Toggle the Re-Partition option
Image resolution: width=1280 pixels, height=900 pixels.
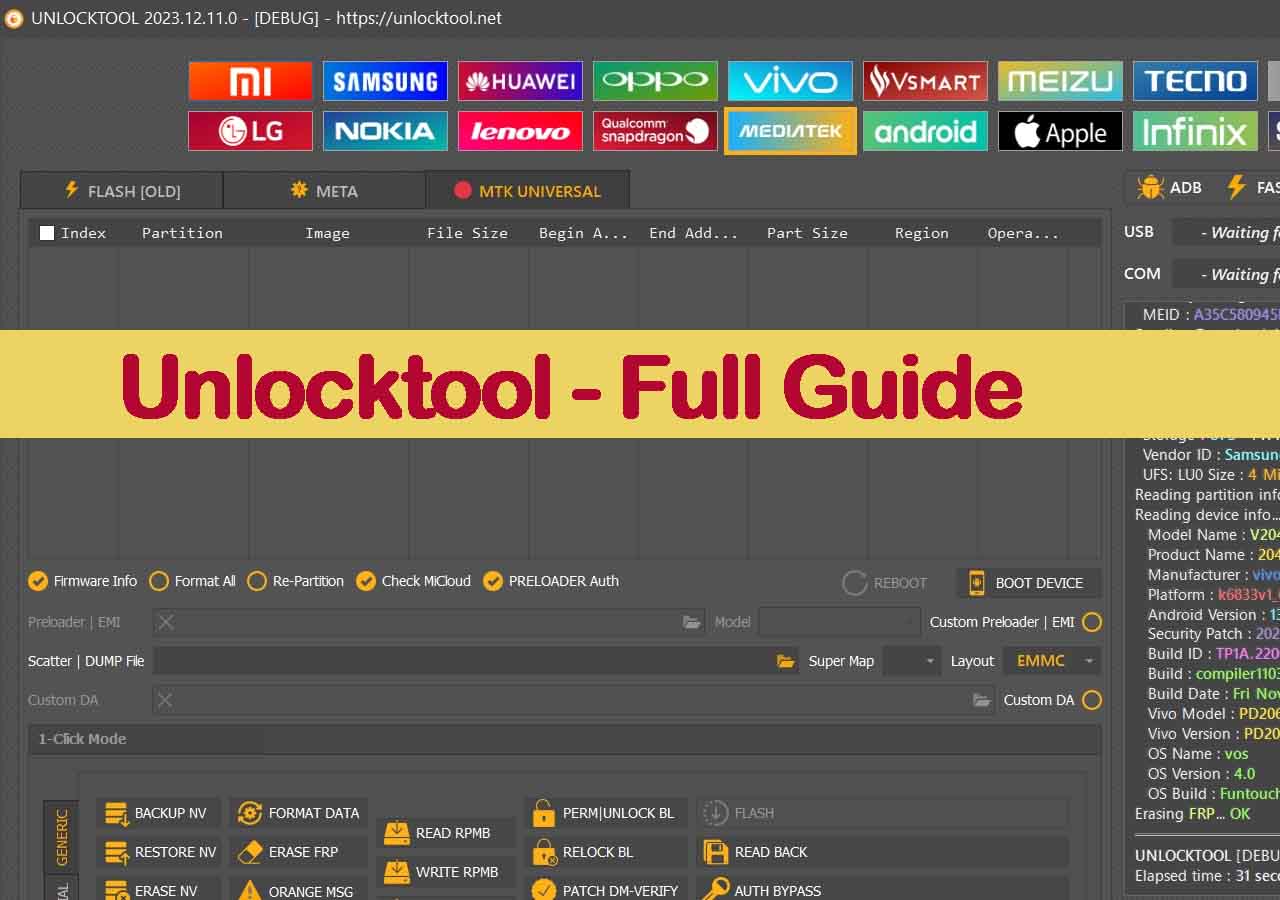point(257,581)
